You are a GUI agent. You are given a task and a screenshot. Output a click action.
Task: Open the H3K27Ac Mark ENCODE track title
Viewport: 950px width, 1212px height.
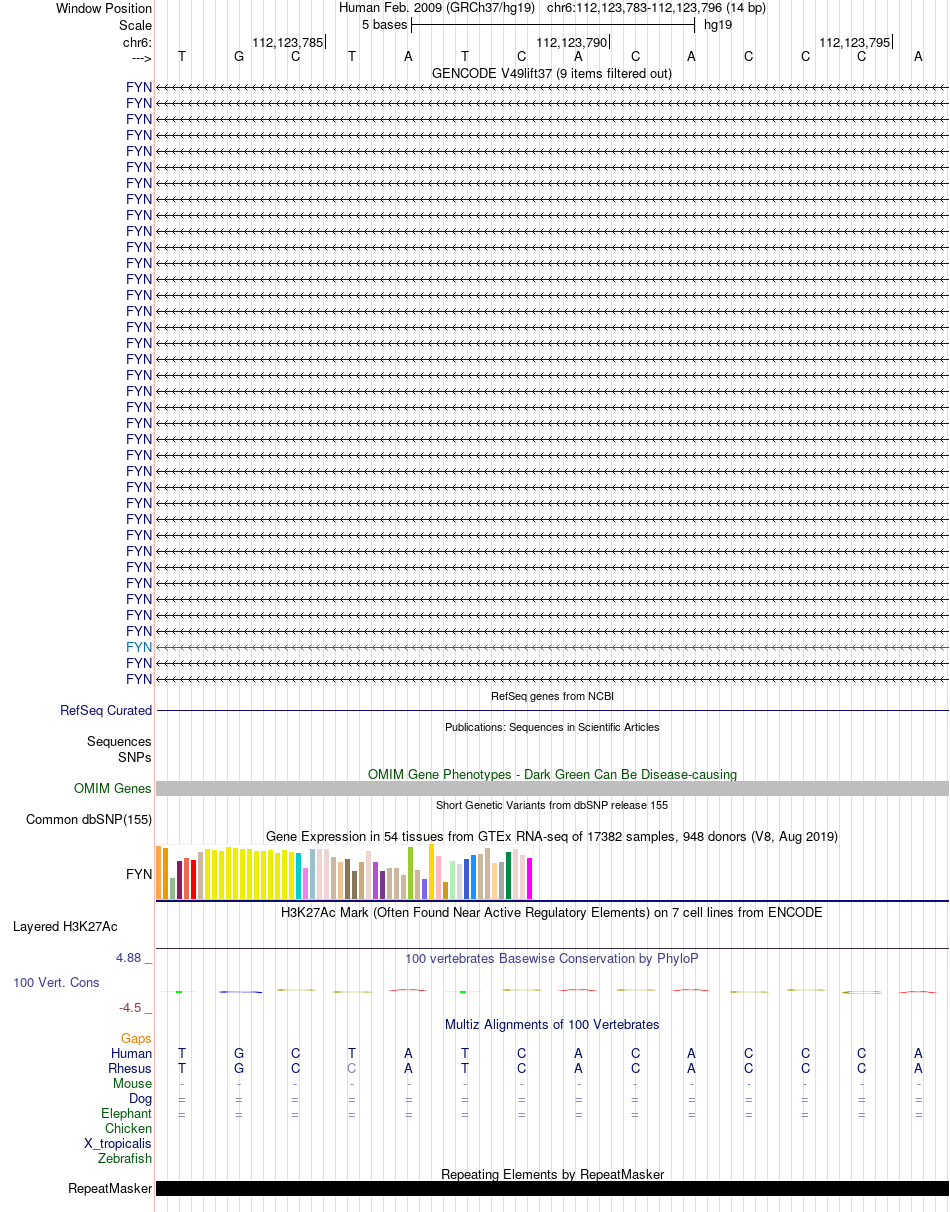coord(552,913)
